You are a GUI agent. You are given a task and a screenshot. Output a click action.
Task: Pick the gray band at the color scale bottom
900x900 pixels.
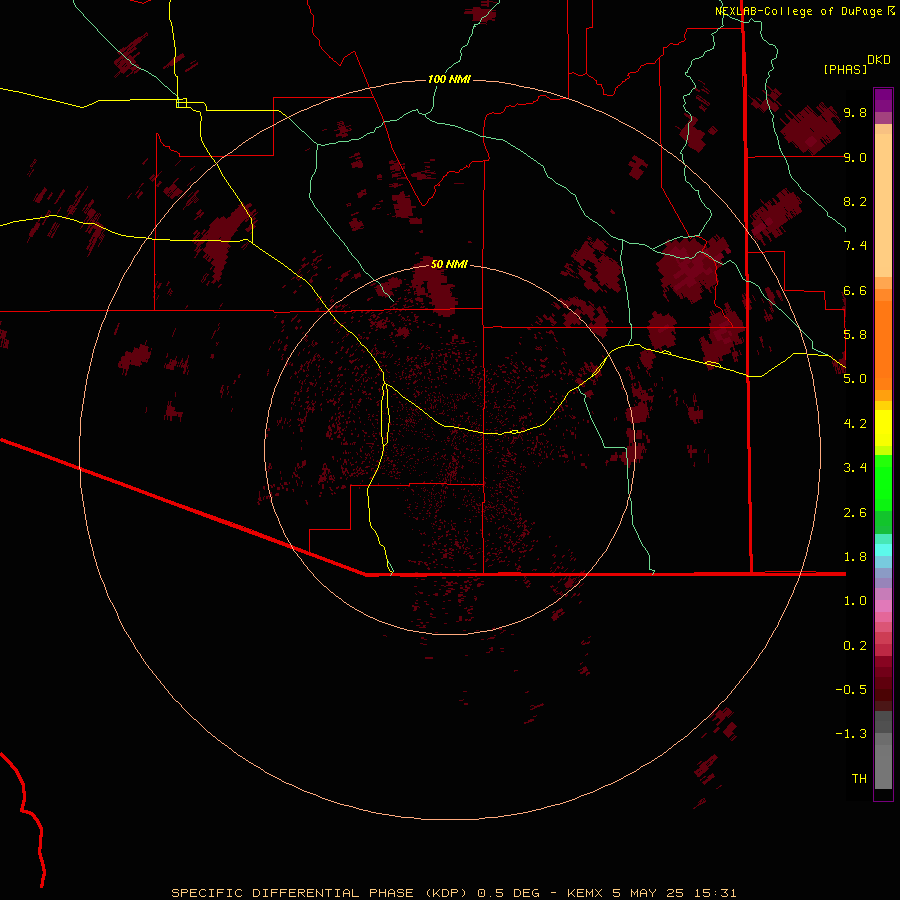click(883, 766)
